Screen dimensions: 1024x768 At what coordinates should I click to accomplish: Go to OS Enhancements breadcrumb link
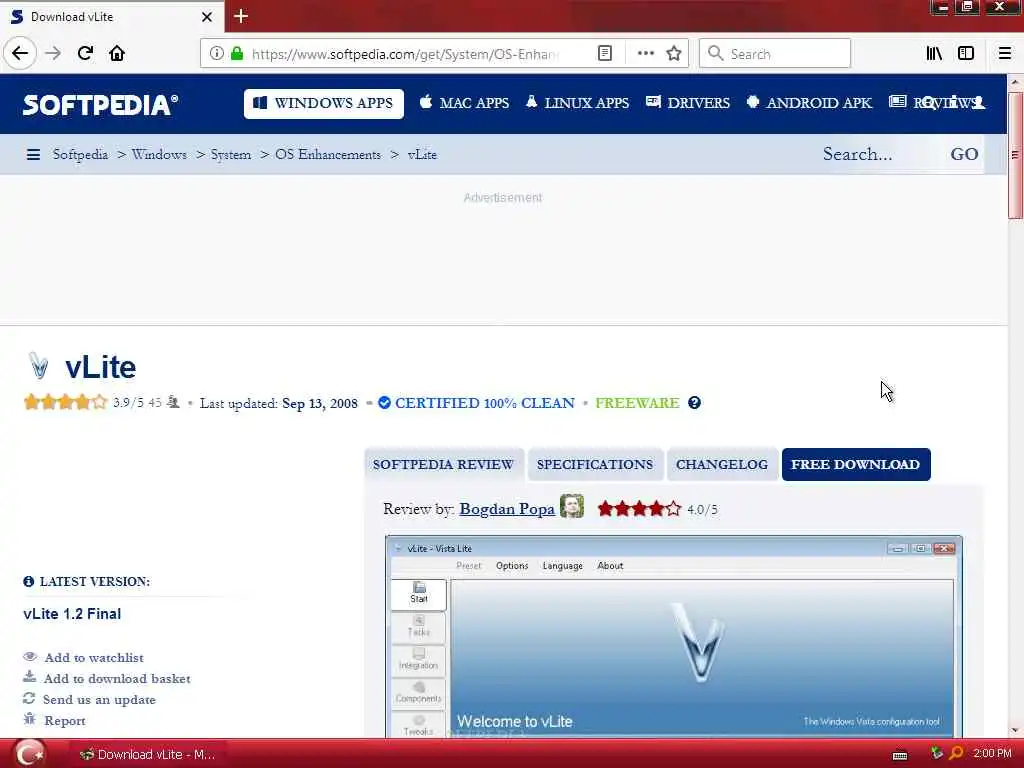click(x=328, y=155)
